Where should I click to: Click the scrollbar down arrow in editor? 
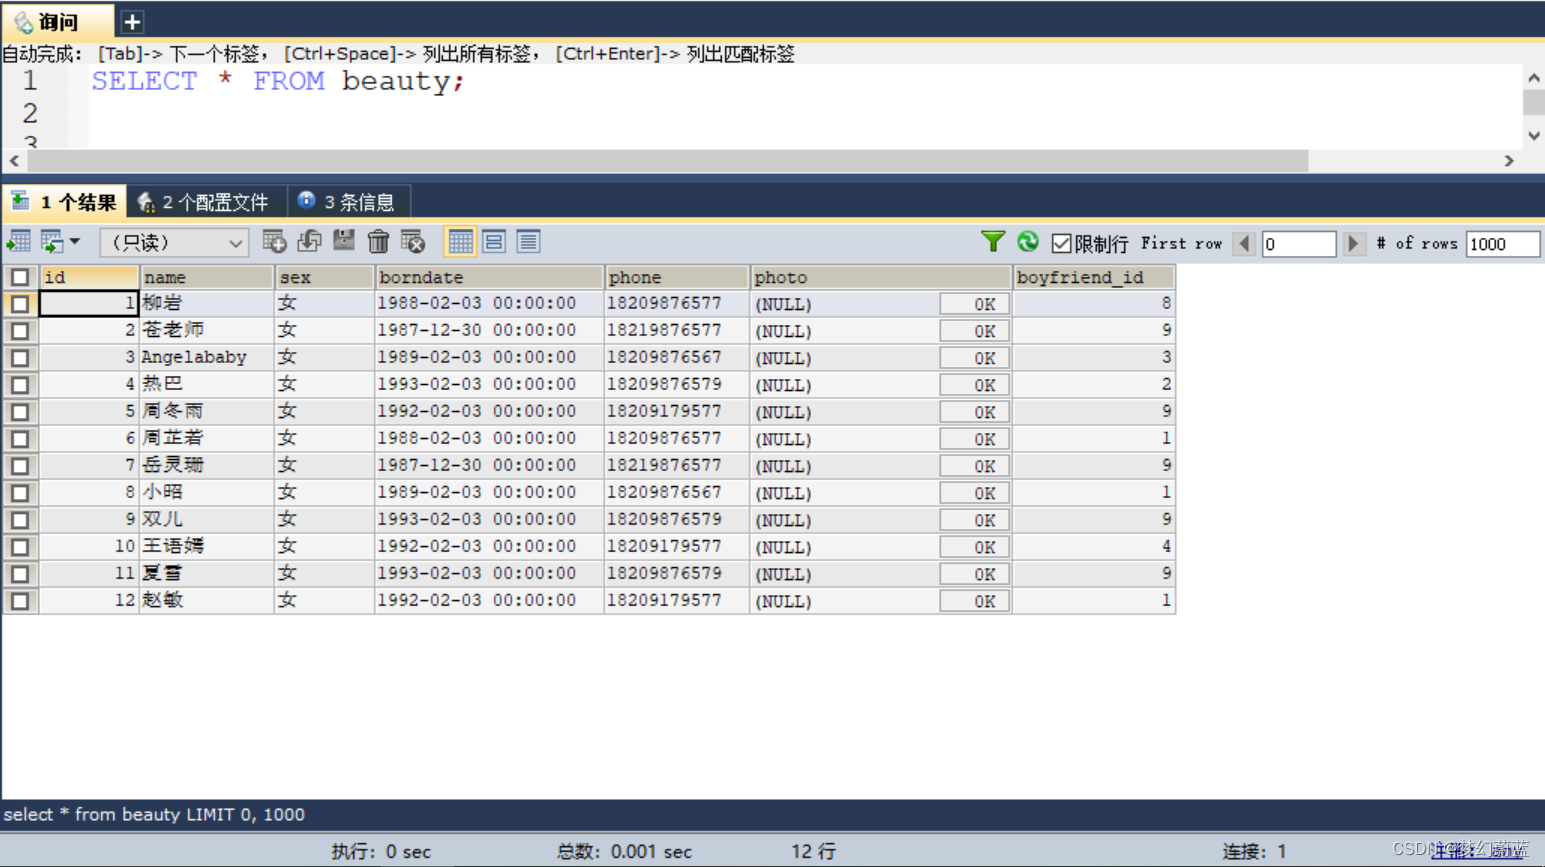click(x=1533, y=136)
